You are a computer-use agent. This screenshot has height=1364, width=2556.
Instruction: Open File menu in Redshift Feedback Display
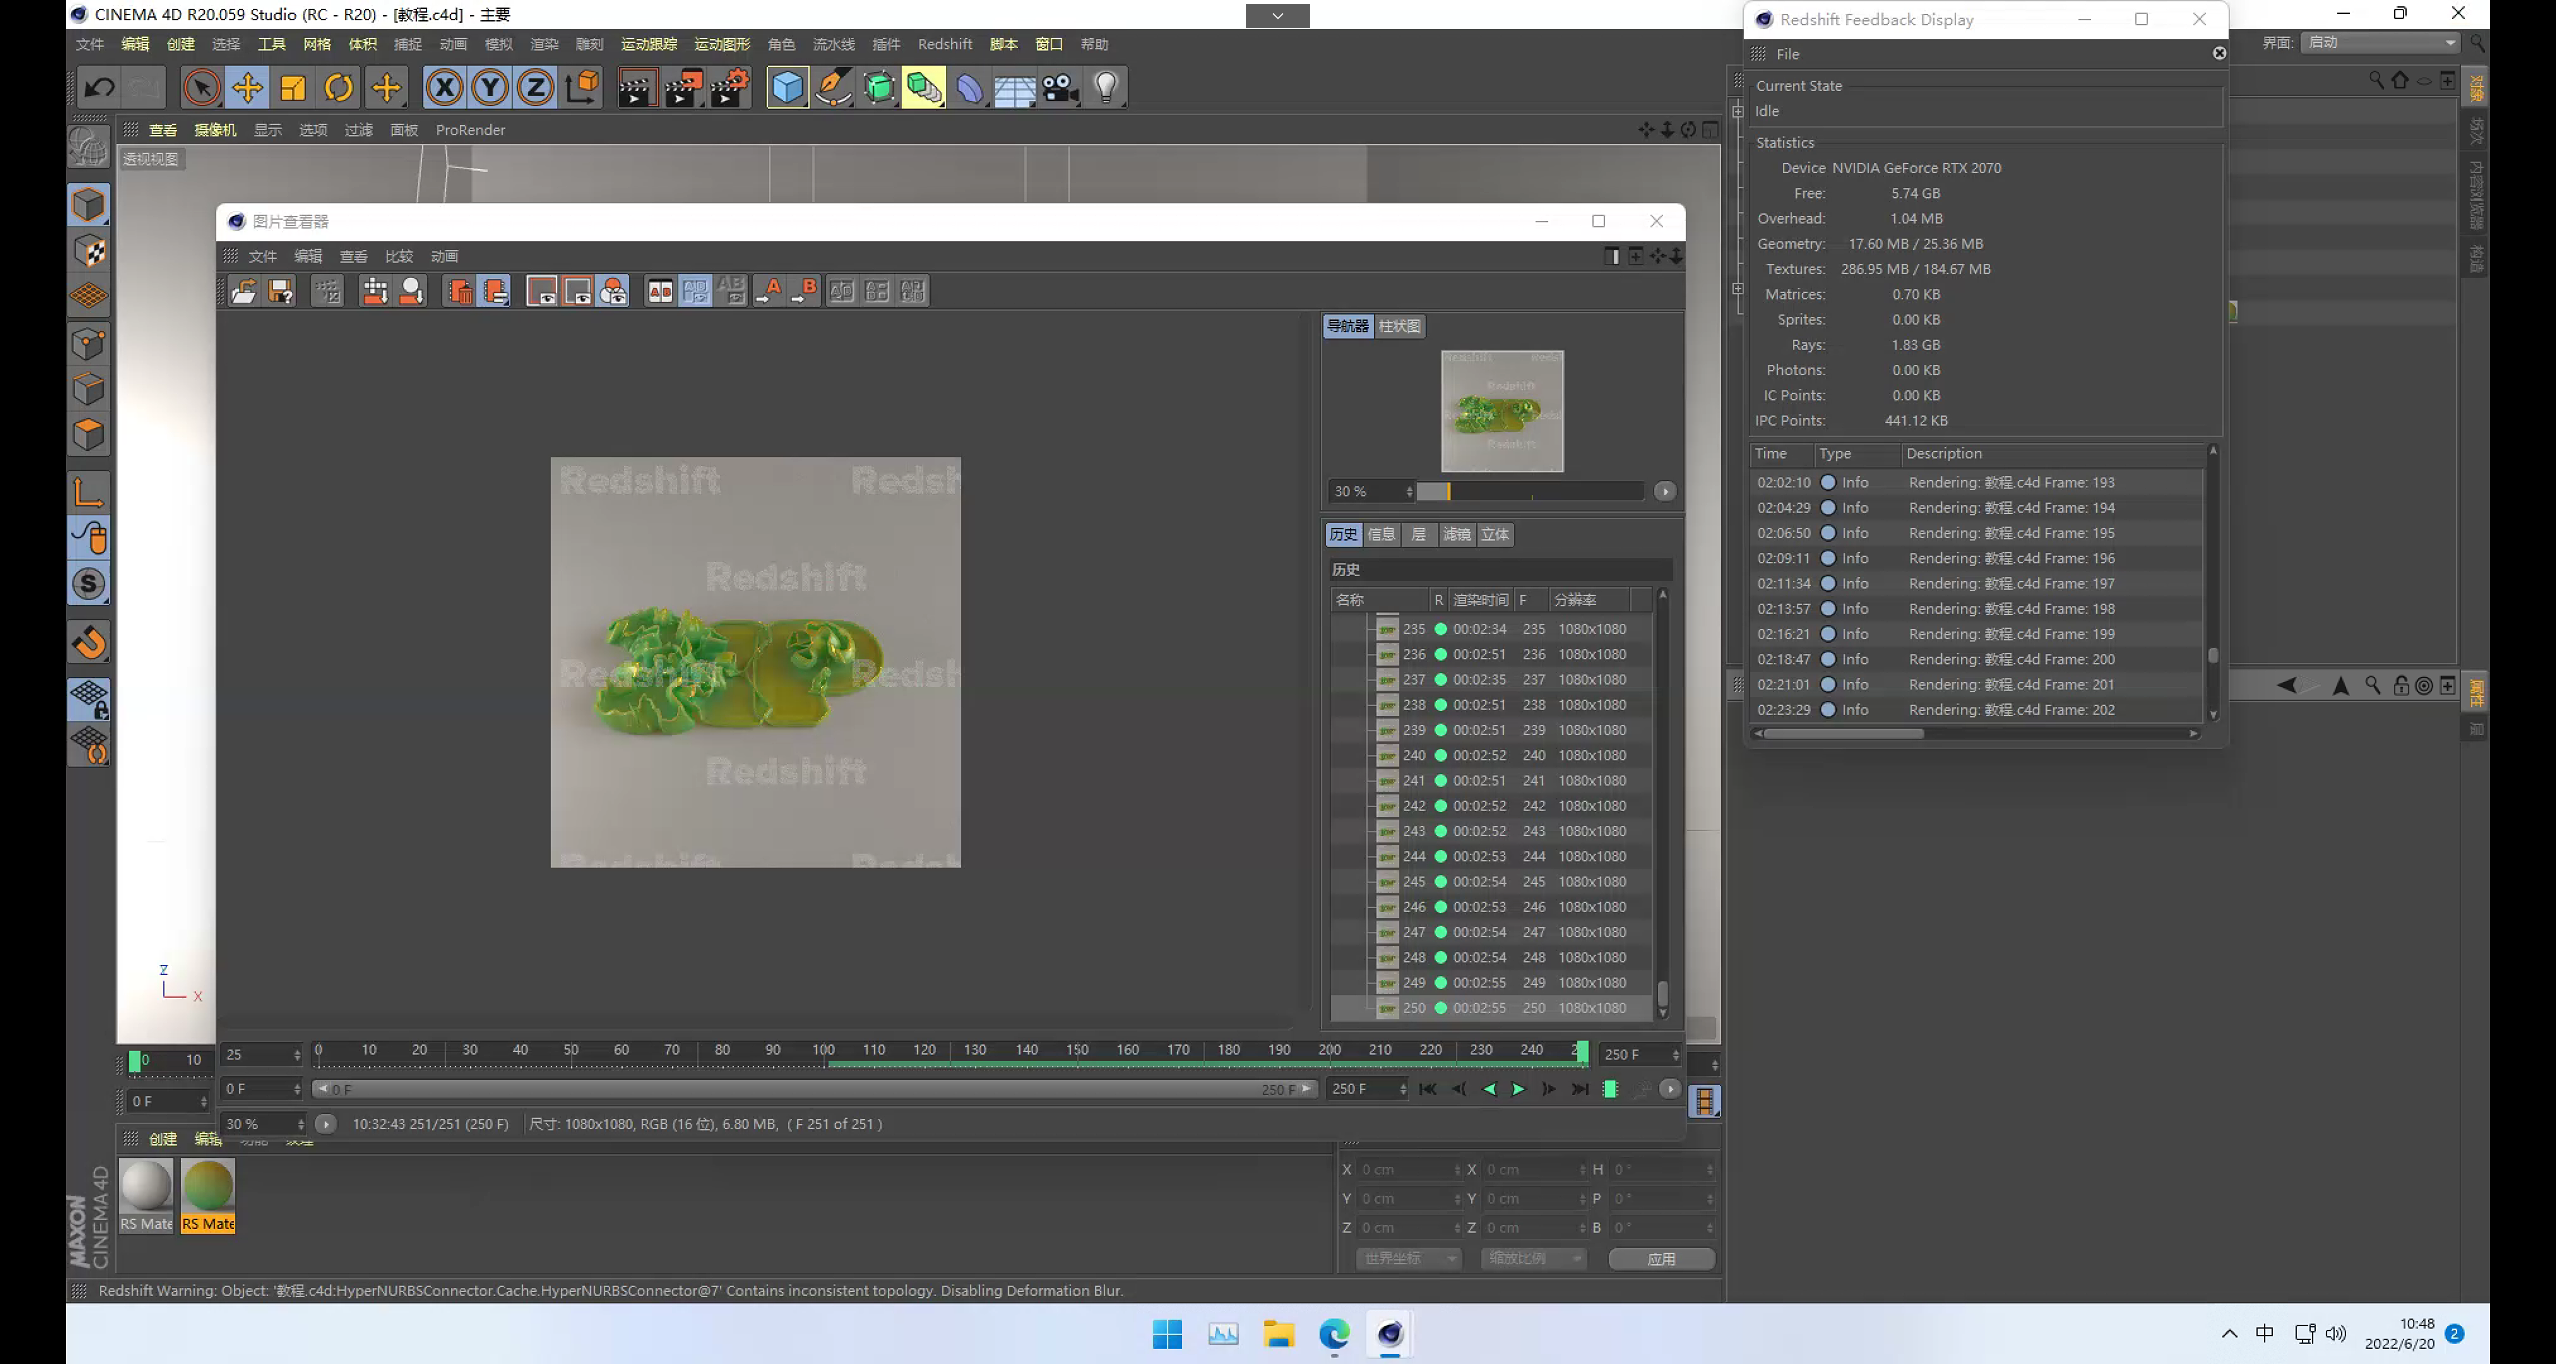click(x=1787, y=54)
